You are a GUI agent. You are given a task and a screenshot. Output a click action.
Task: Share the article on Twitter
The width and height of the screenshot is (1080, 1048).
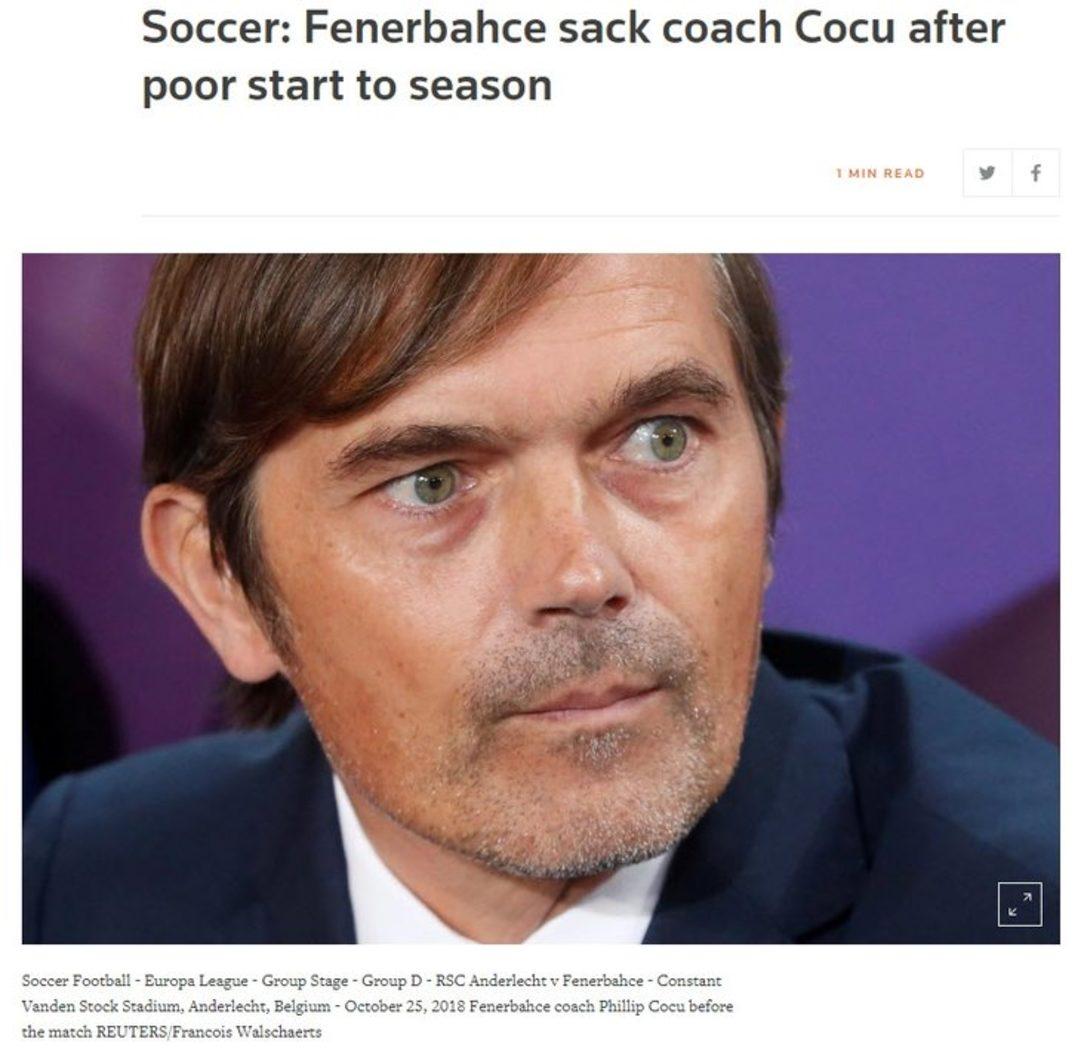[987, 173]
